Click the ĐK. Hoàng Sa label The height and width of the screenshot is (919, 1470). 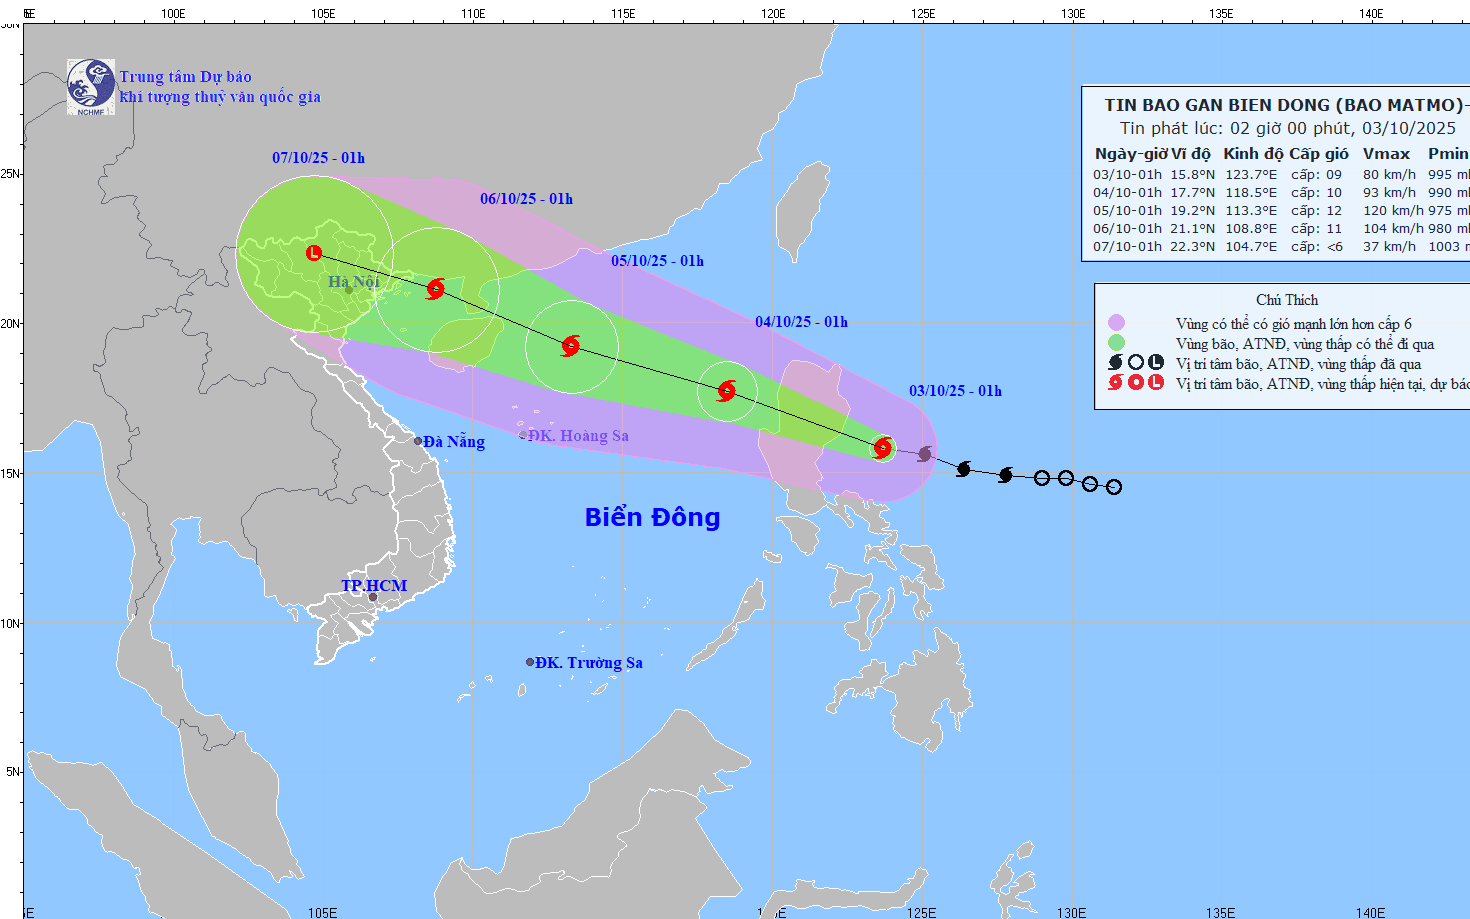(578, 436)
